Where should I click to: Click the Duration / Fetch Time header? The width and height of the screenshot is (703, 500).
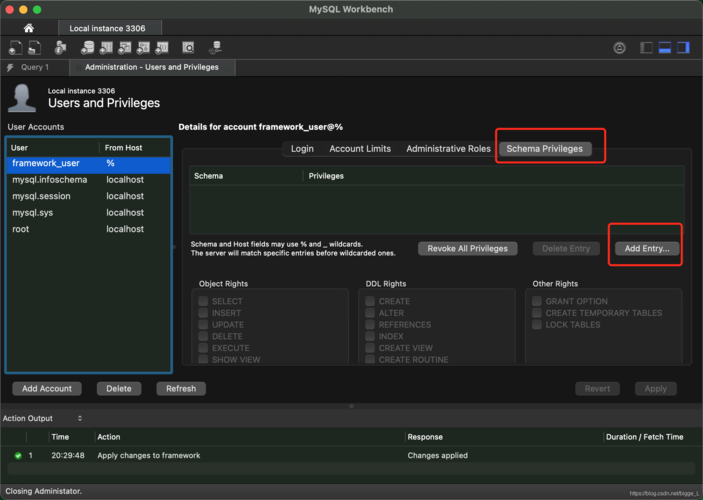pyautogui.click(x=645, y=437)
